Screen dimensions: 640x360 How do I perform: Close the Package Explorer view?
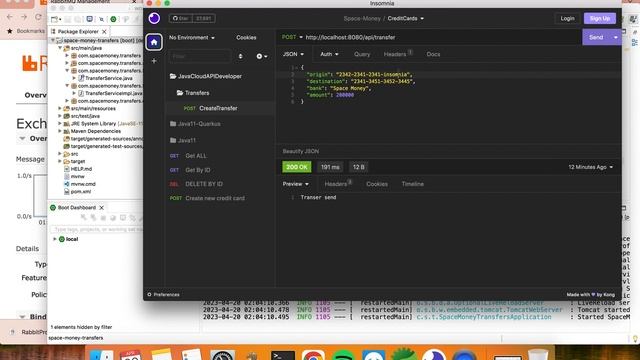click(x=104, y=31)
